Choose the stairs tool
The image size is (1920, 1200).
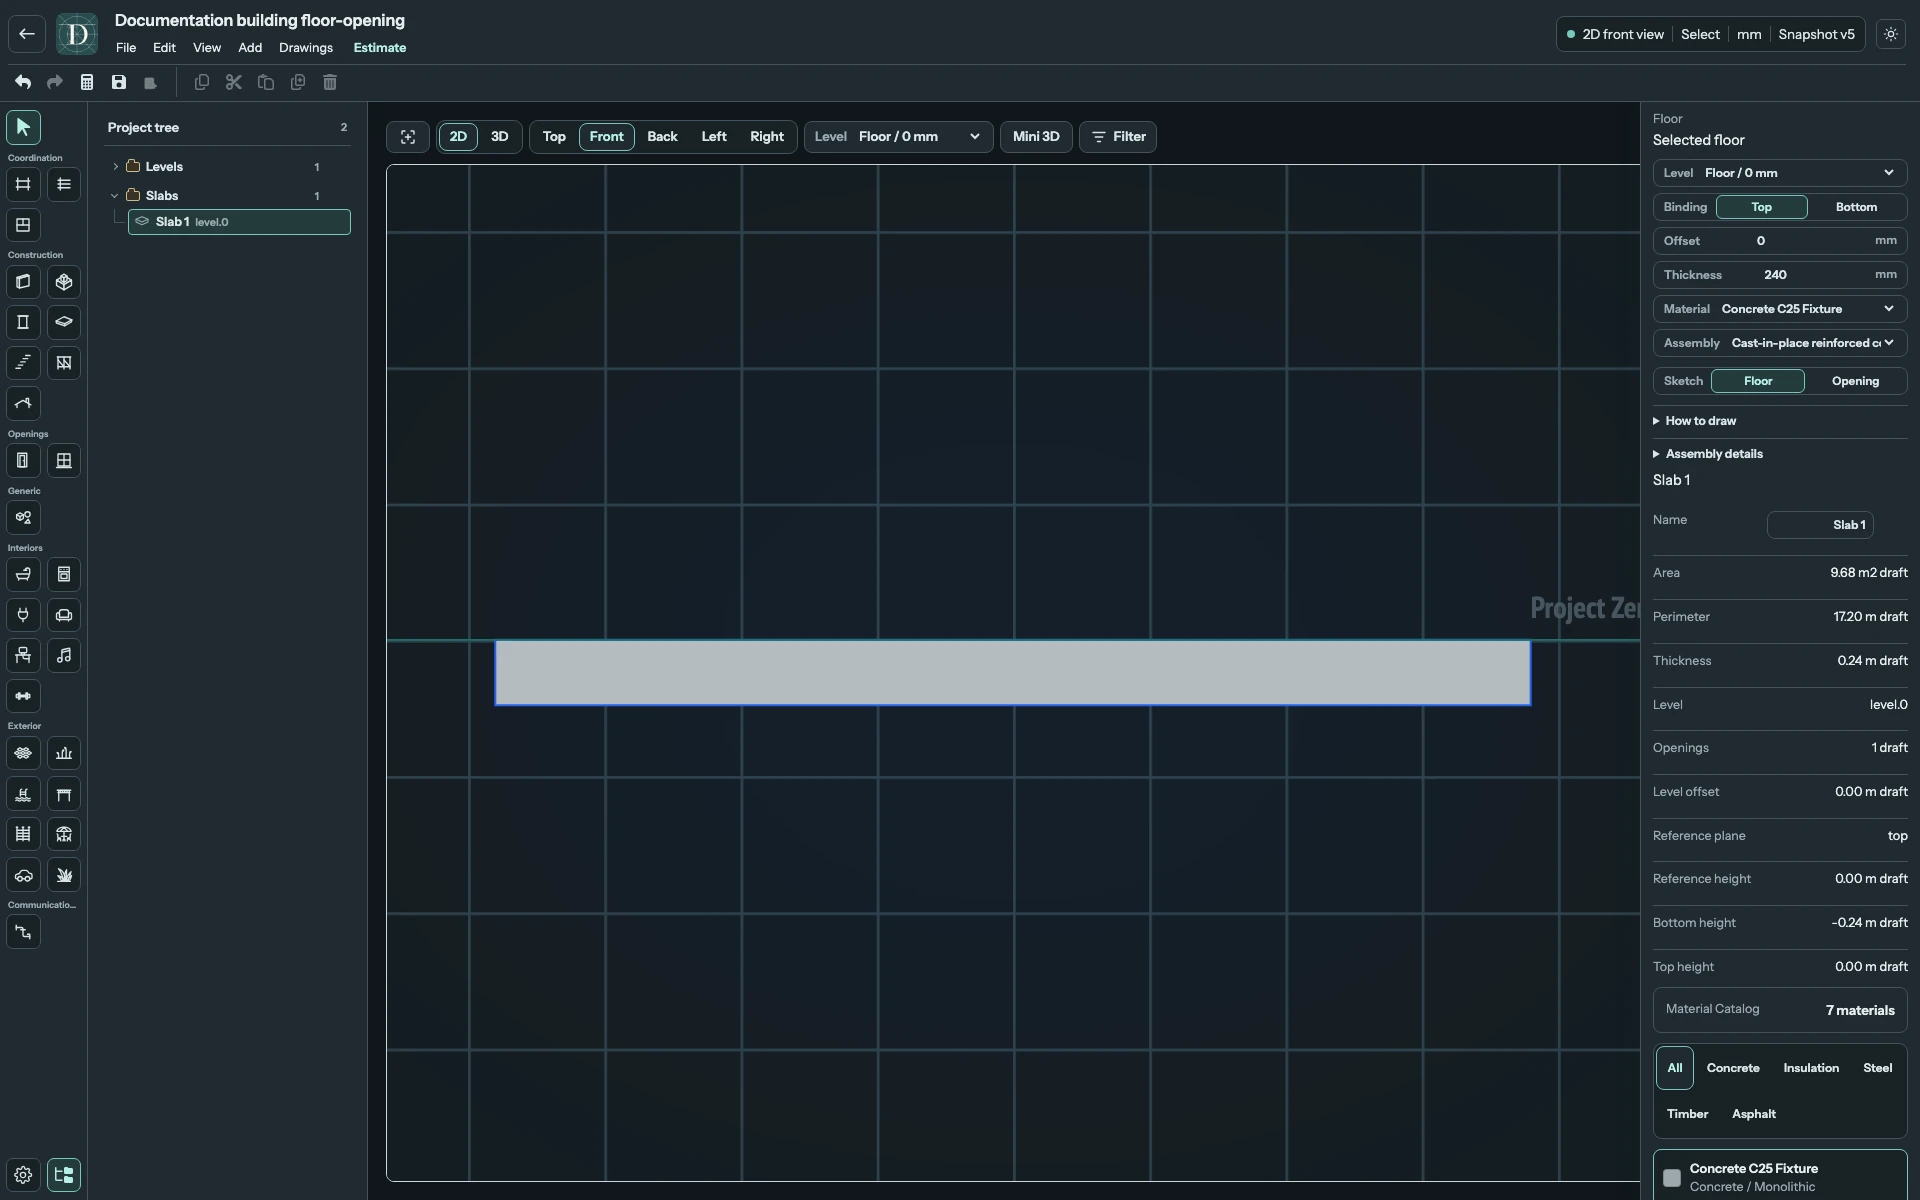[x=23, y=363]
